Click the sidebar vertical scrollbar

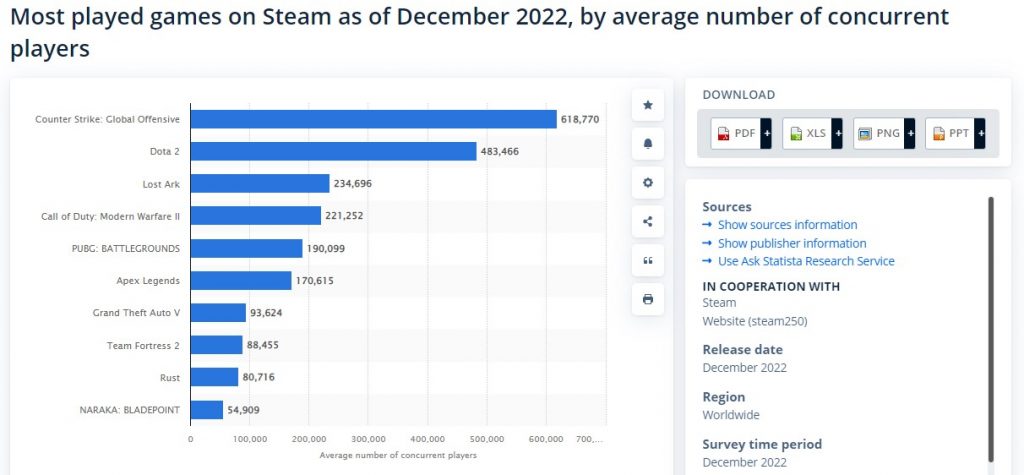[x=991, y=327]
